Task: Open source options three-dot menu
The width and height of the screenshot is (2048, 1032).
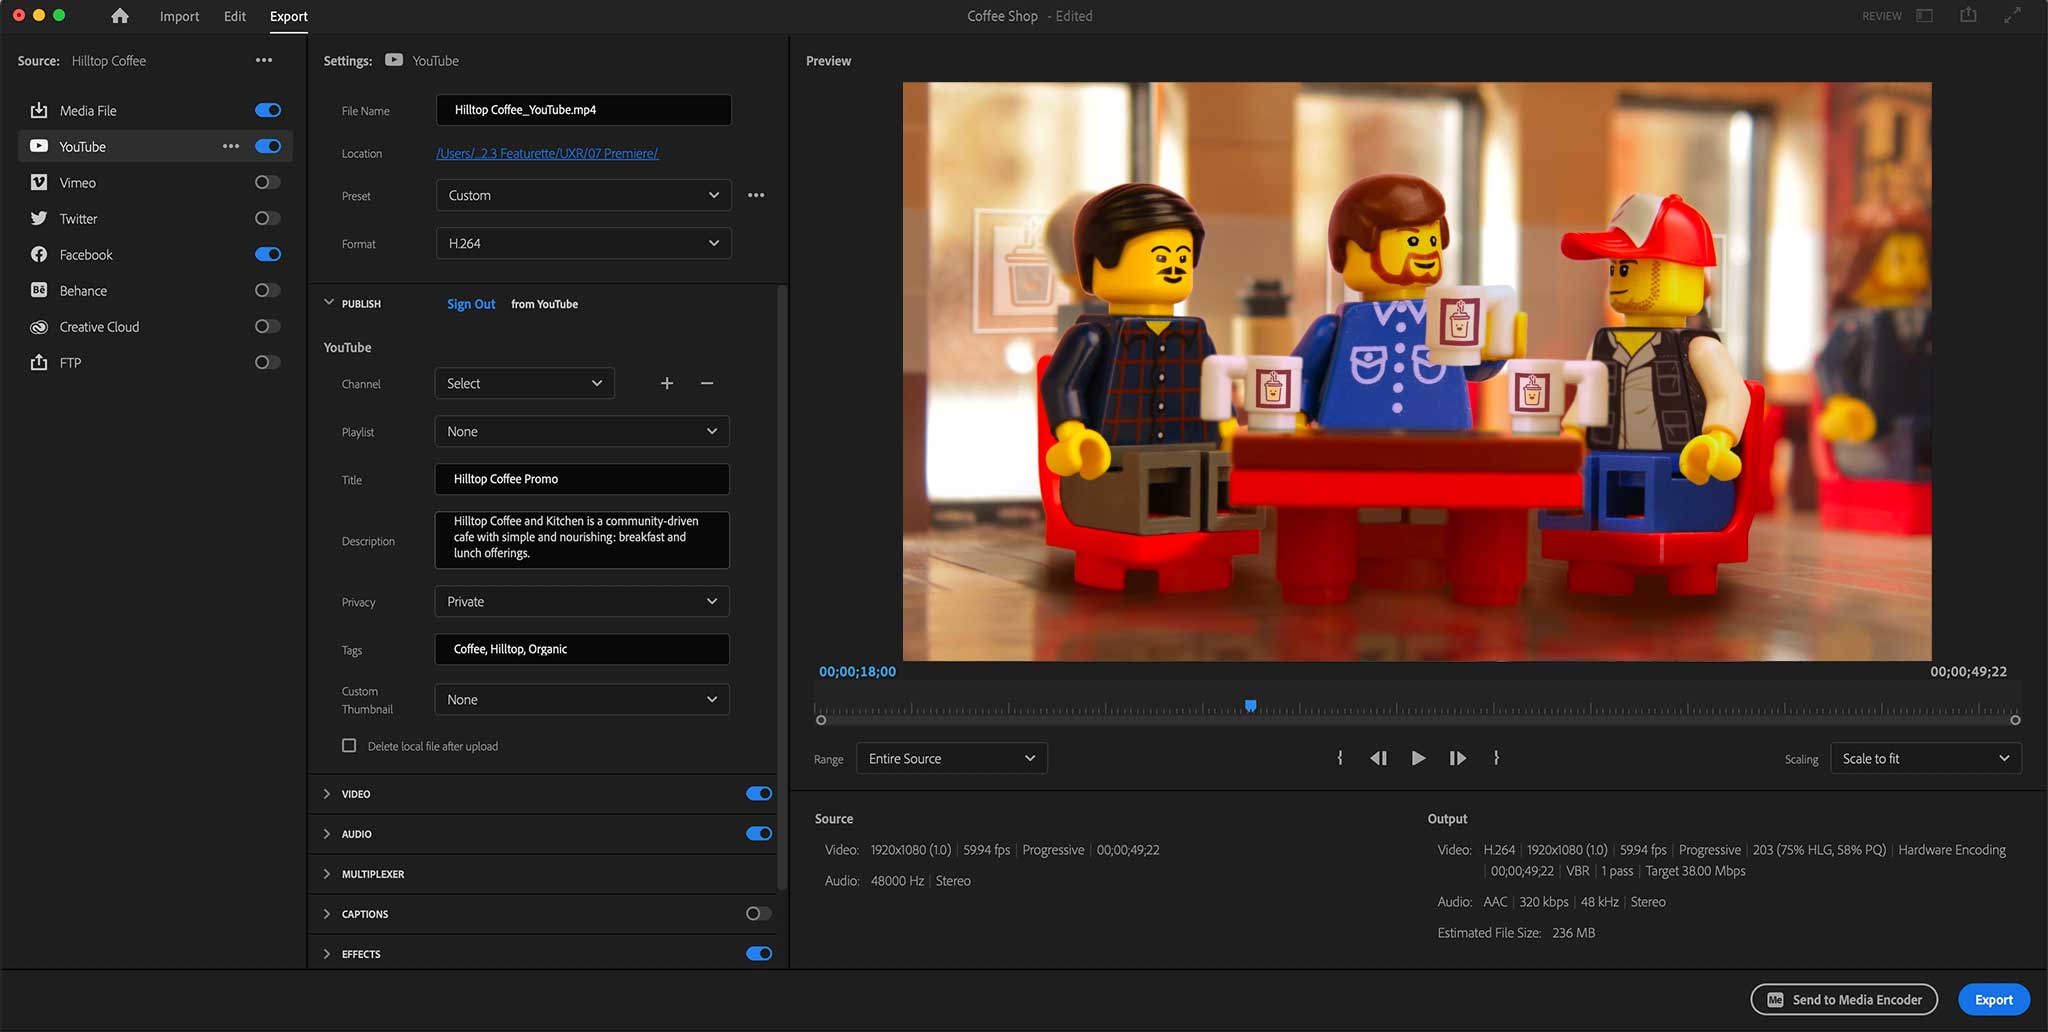Action: pos(264,60)
